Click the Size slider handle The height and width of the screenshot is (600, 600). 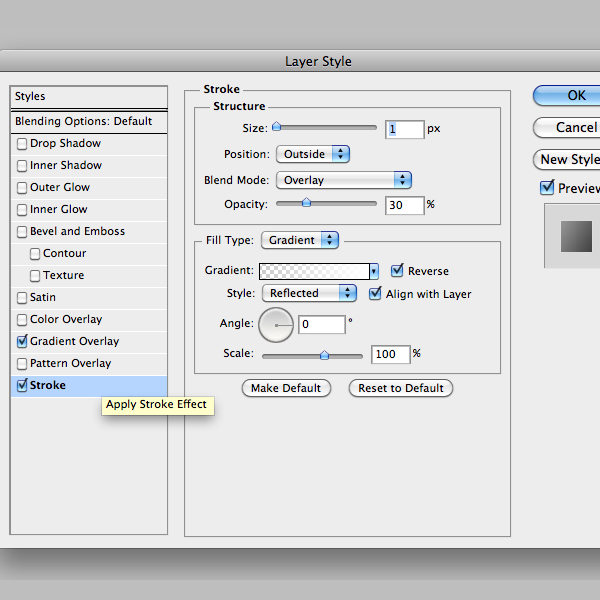[x=276, y=127]
